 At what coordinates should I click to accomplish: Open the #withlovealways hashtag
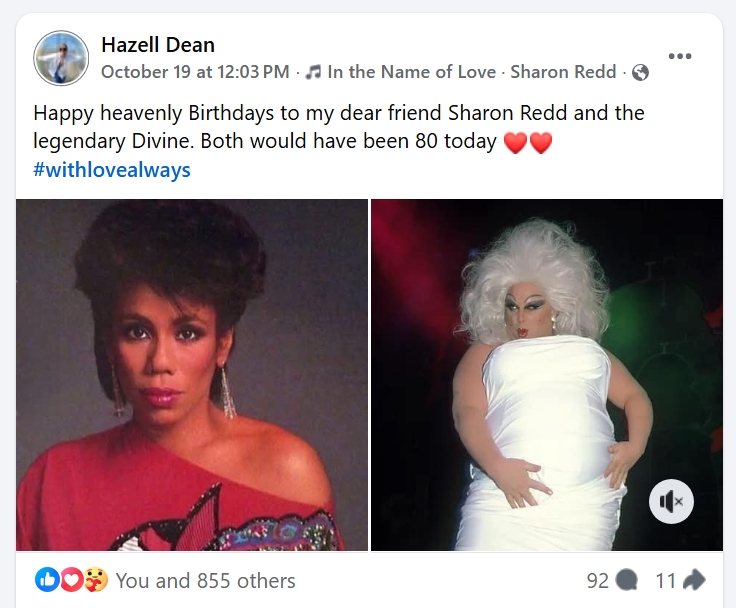click(112, 170)
